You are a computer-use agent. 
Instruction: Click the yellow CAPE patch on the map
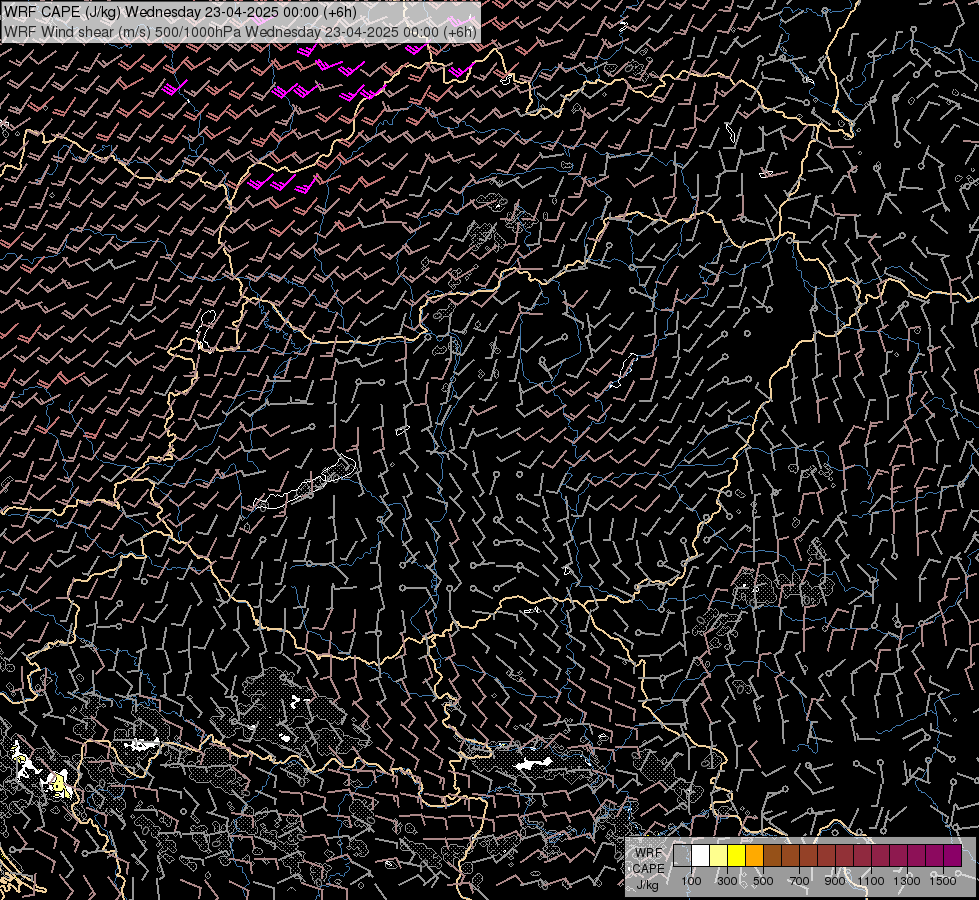[61, 784]
